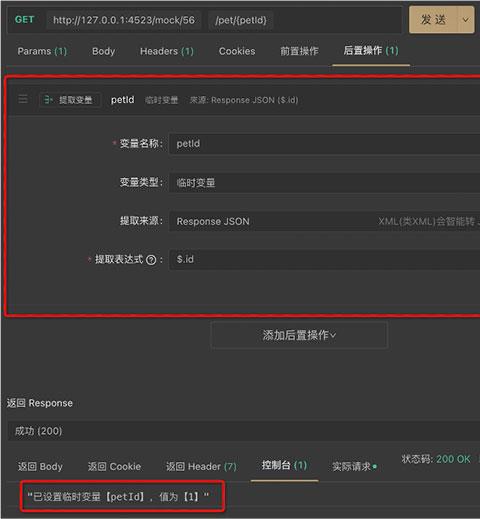
Task: Click the /pet/{petId} path field
Action: click(241, 20)
